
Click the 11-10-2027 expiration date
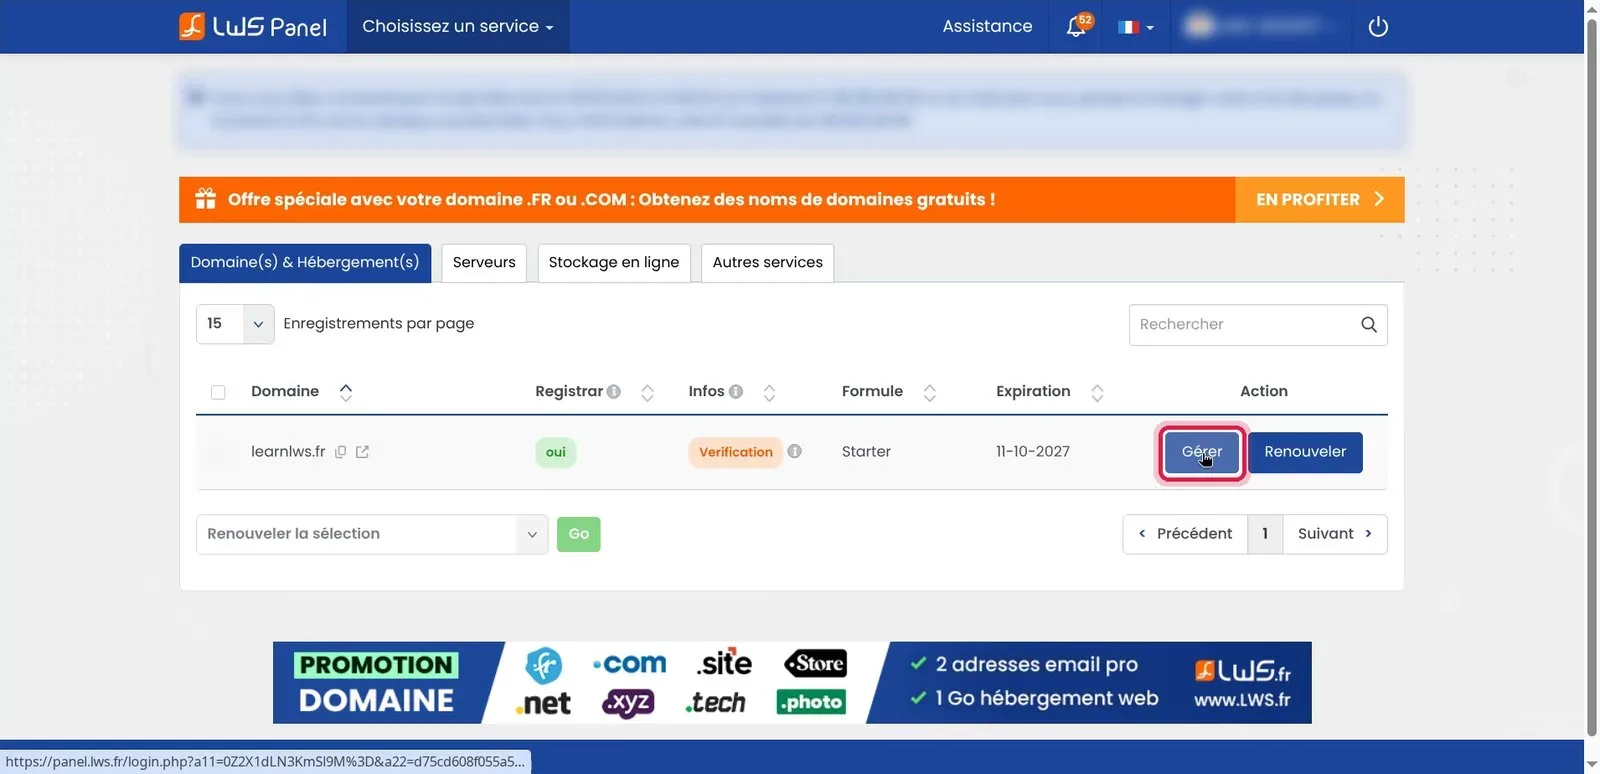(1033, 452)
